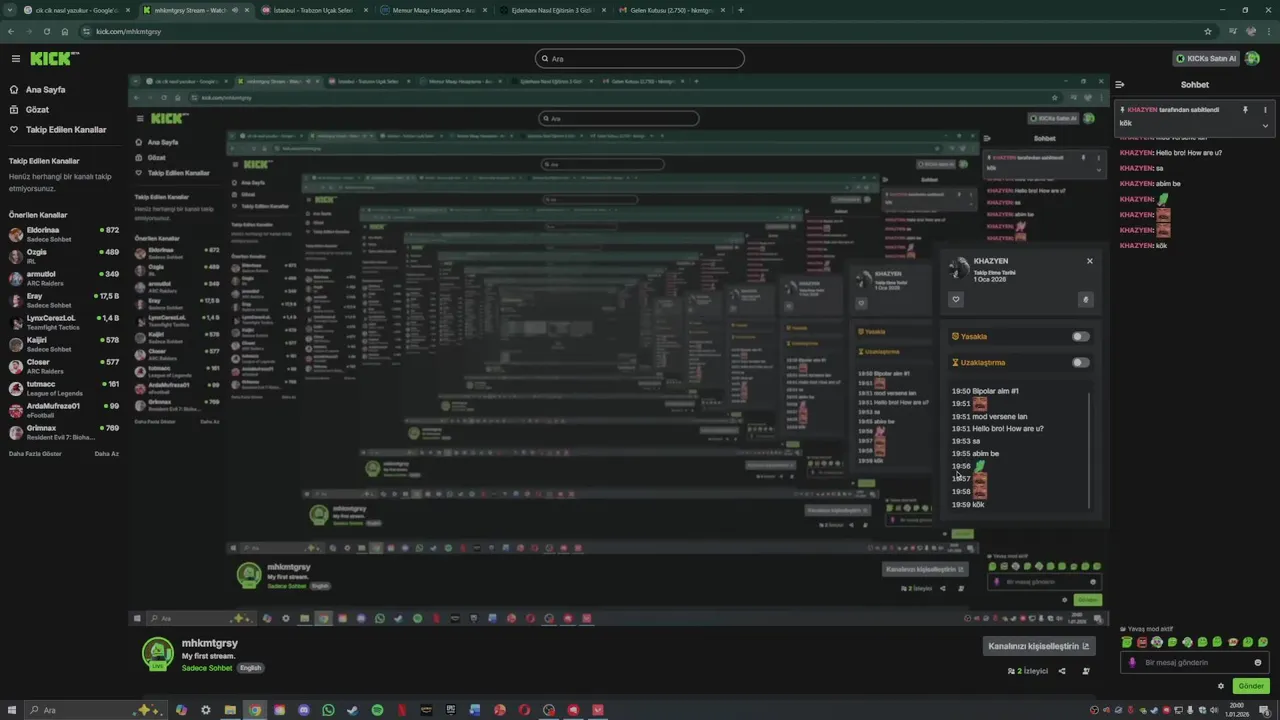This screenshot has height=720, width=1280.
Task: Click icon right of share icon
Action: 1086,671
